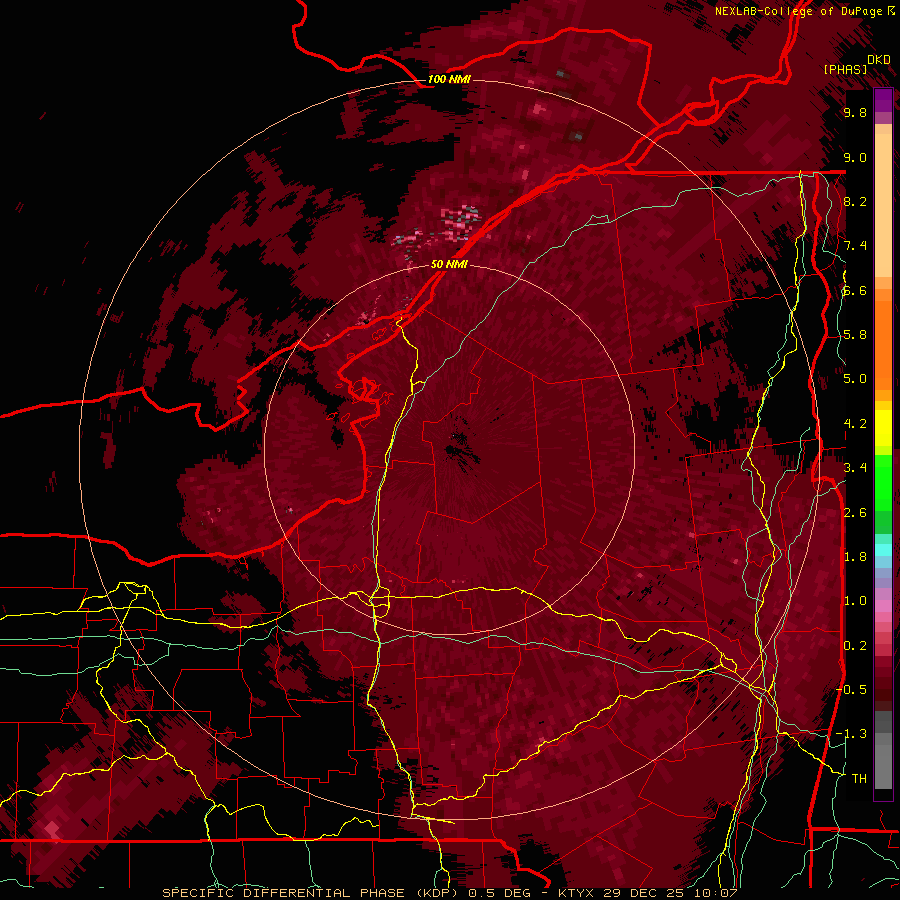
Task: Select the "DKD" legend unit label
Action: 878,60
